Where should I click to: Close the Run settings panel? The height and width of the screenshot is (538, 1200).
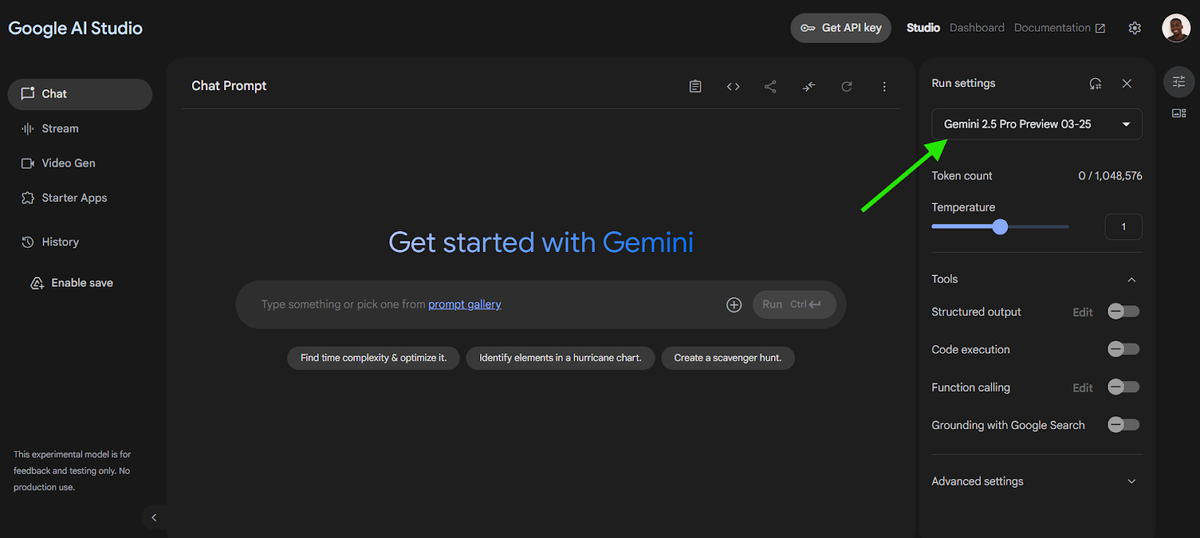point(1127,84)
